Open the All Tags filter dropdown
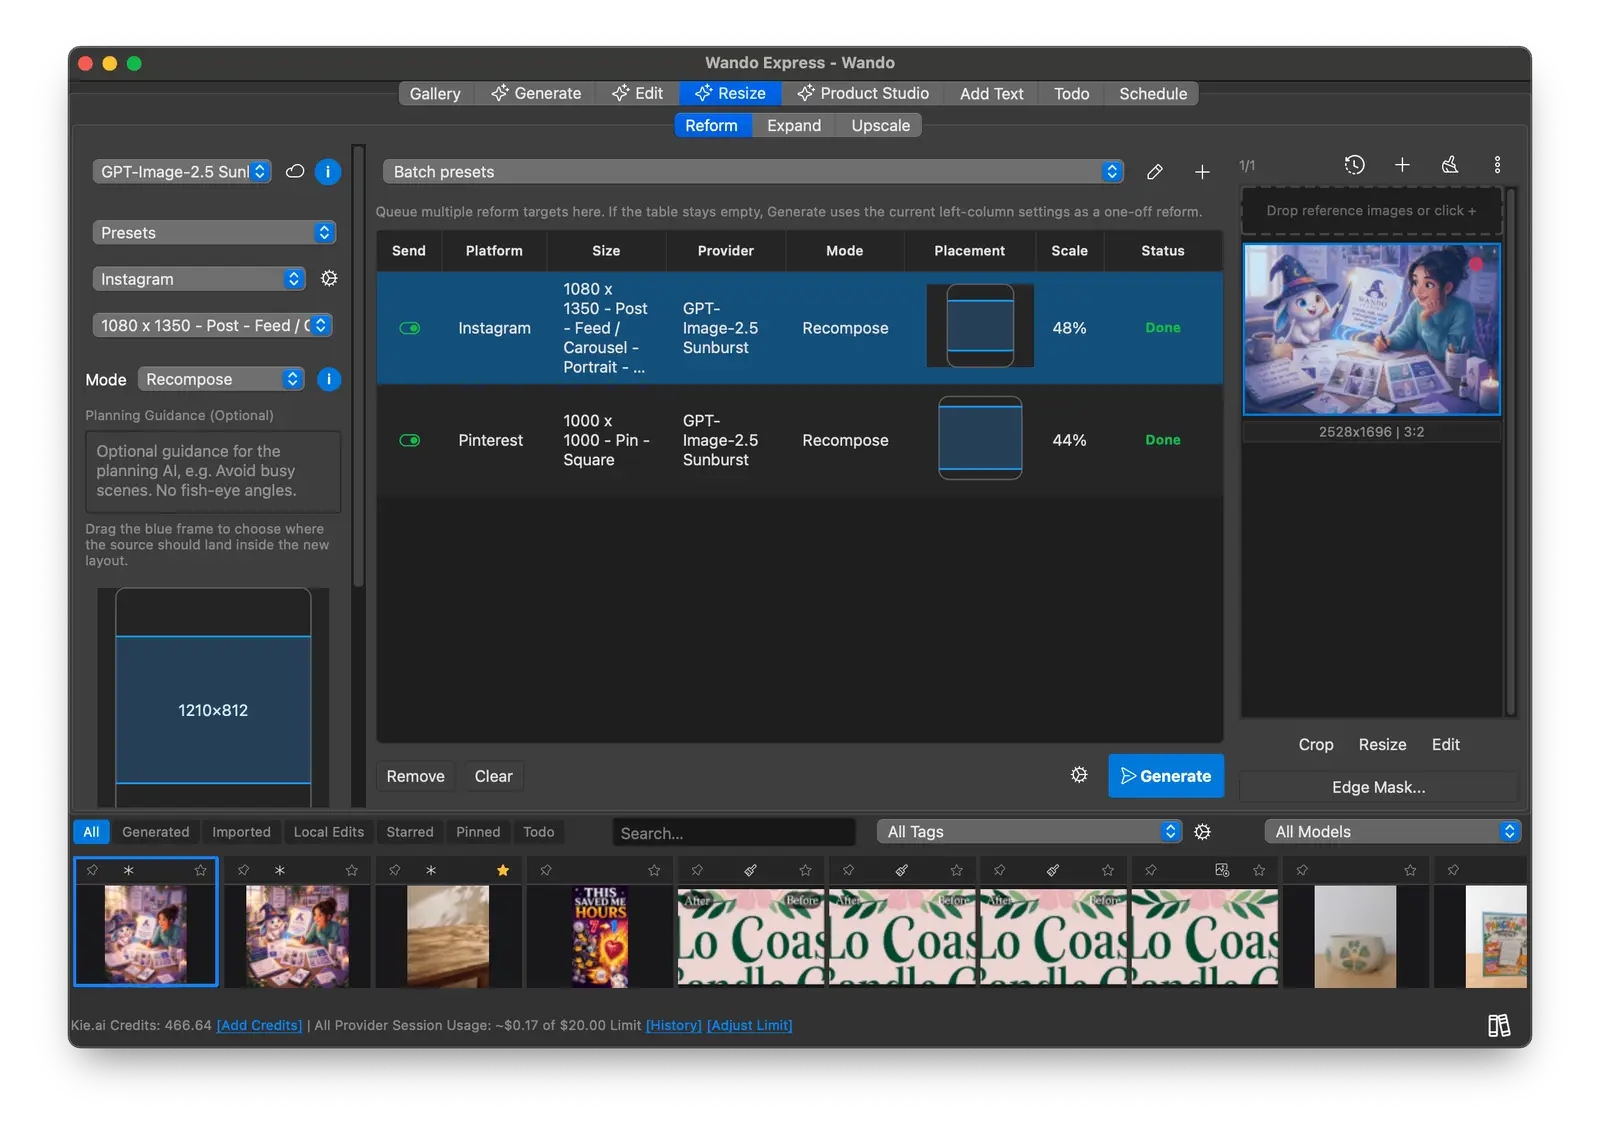 1030,832
